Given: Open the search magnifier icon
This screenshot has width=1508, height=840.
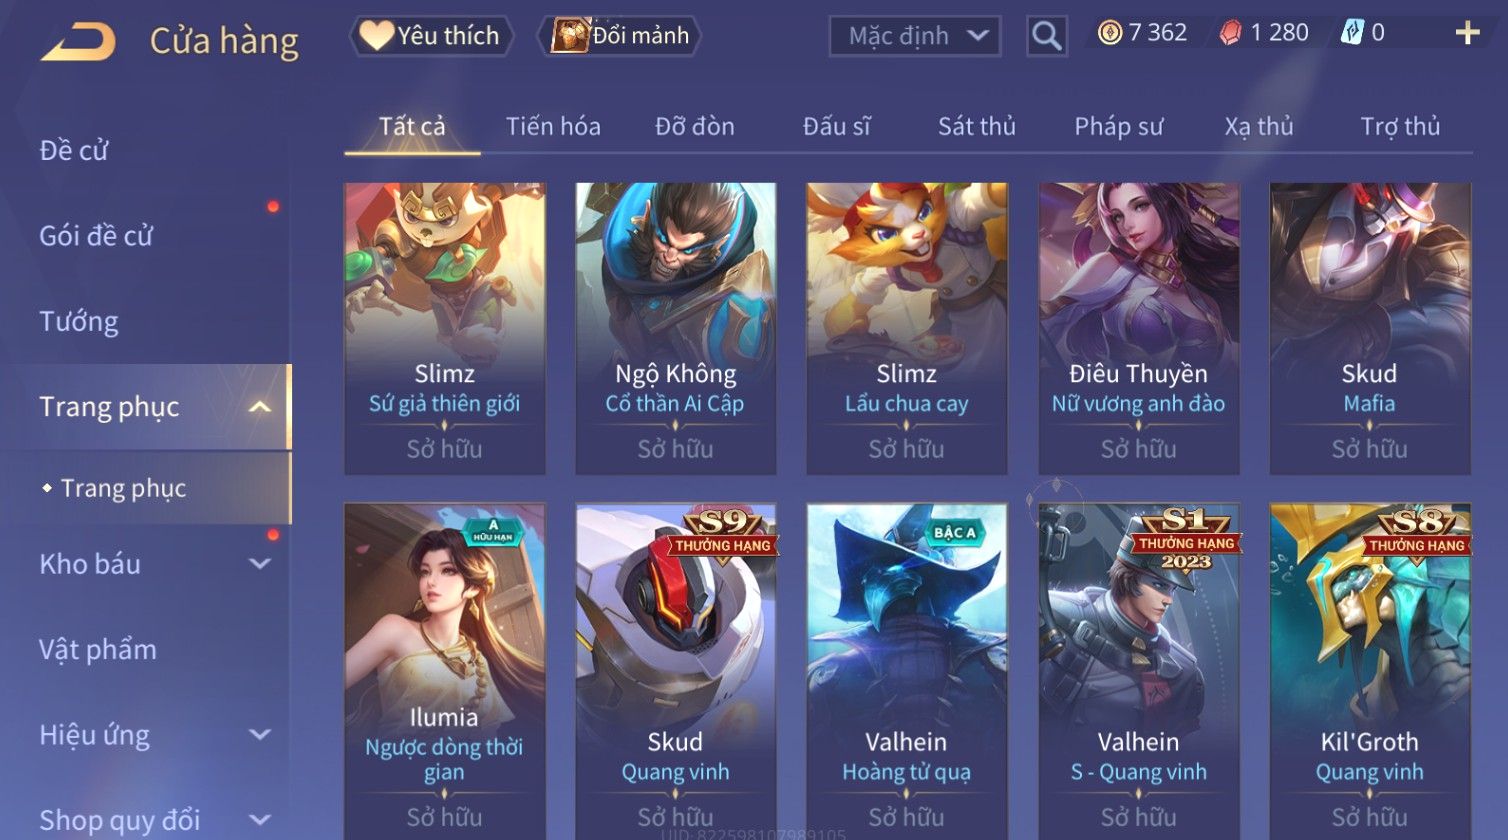Looking at the screenshot, I should click(x=1046, y=36).
